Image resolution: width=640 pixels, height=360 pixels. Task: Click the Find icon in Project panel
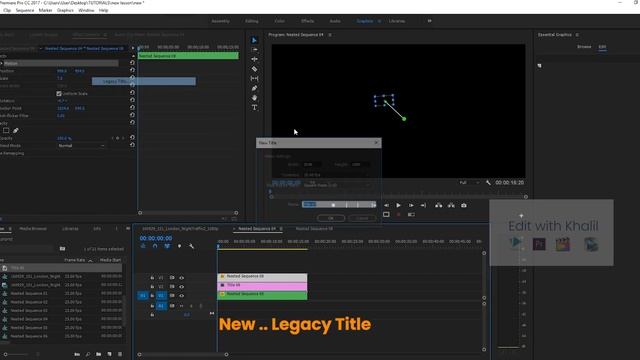coord(88,354)
